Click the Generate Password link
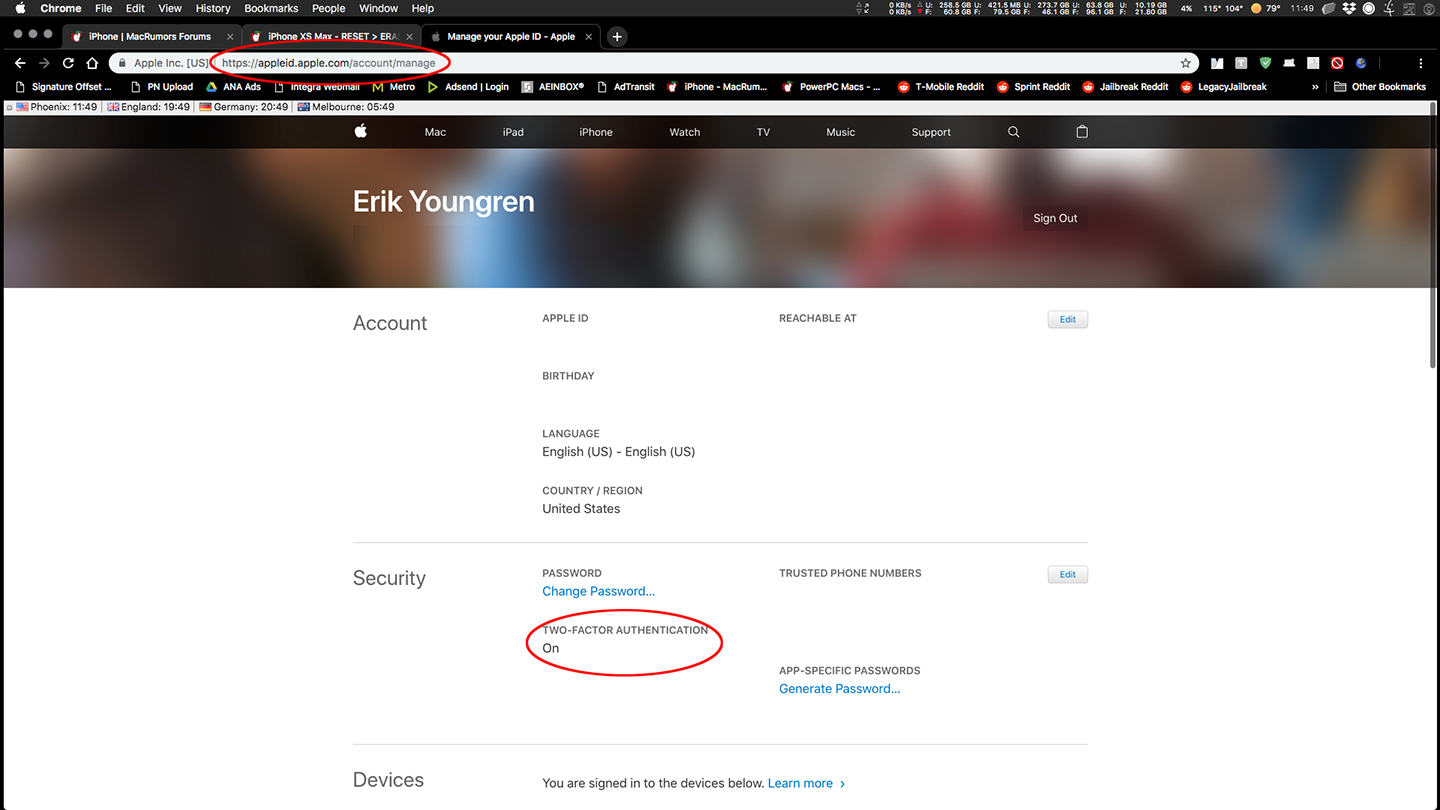Screen dimensions: 1440x810 [839, 689]
